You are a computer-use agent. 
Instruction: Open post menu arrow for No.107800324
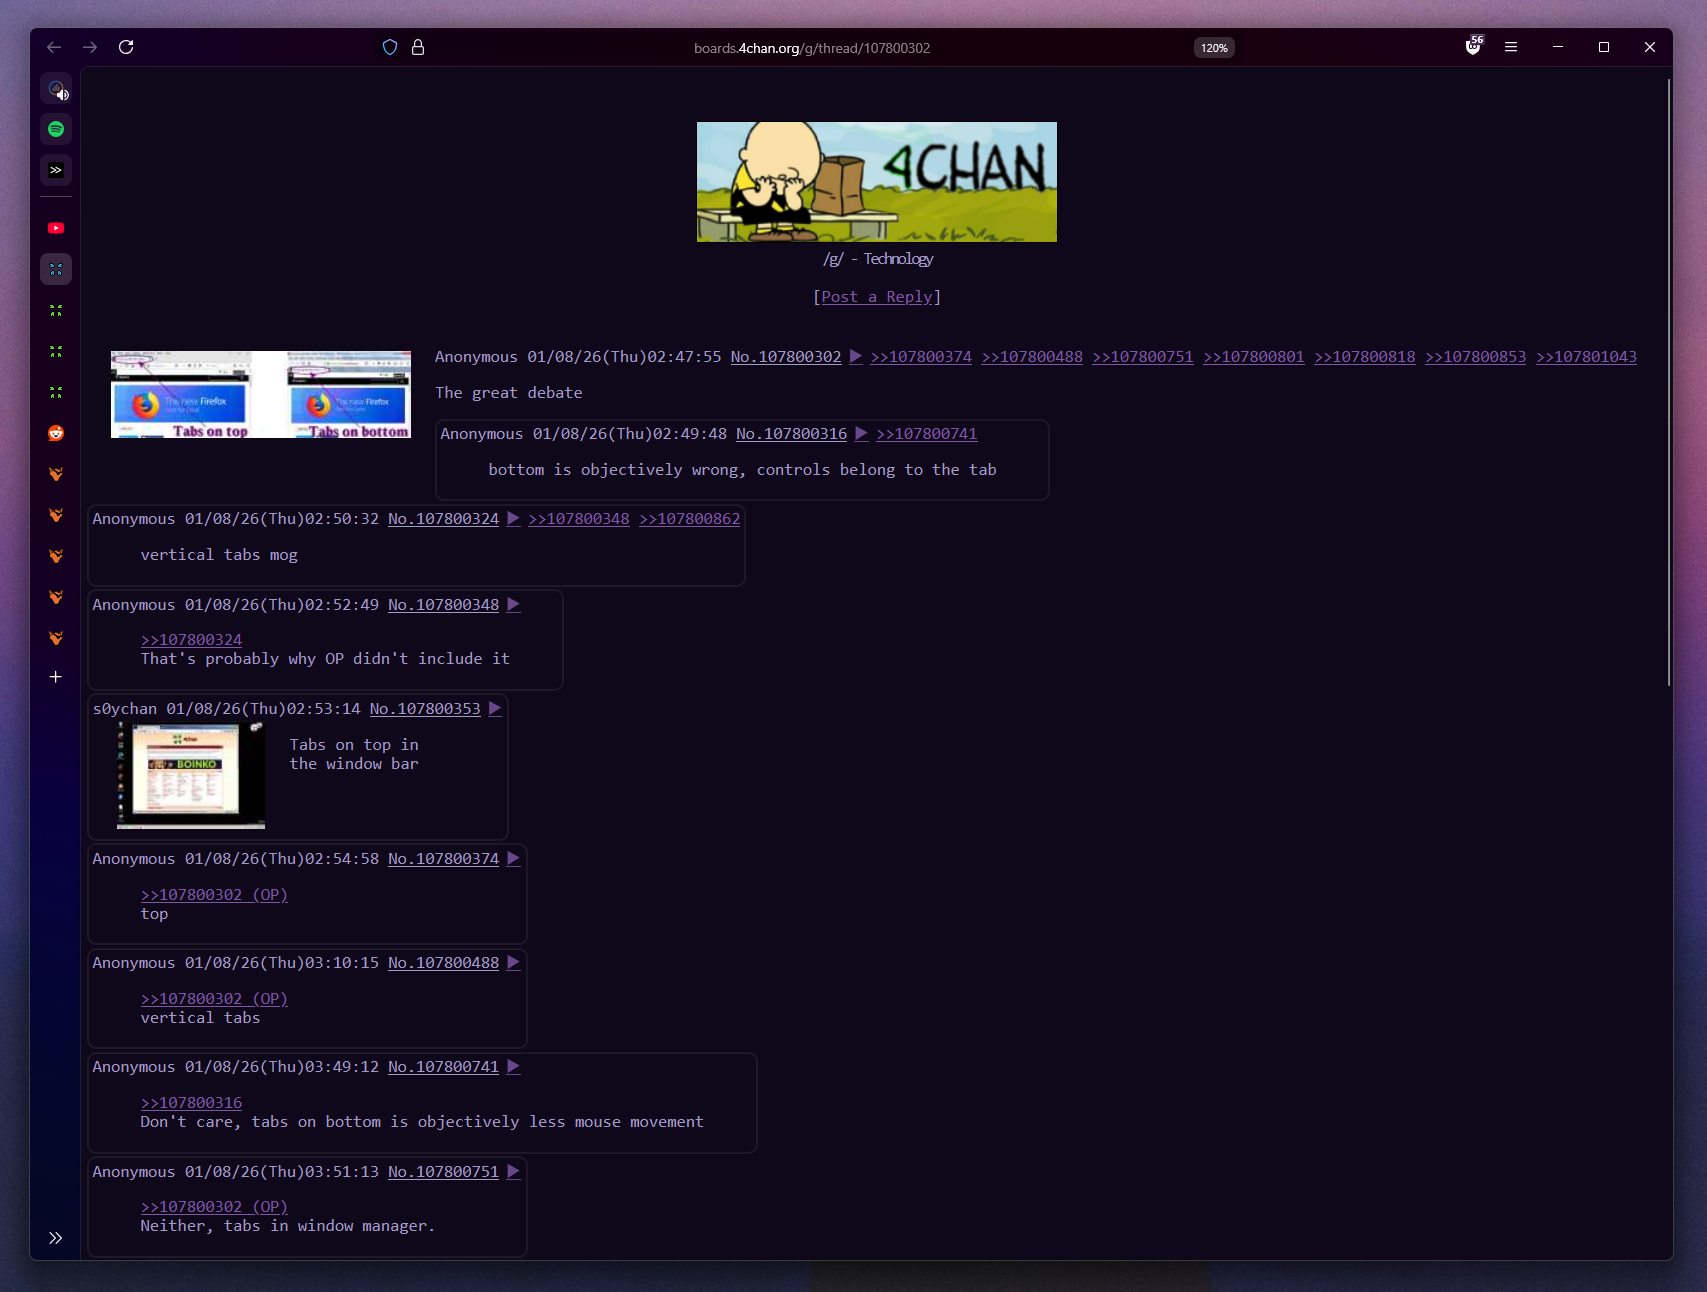point(513,519)
